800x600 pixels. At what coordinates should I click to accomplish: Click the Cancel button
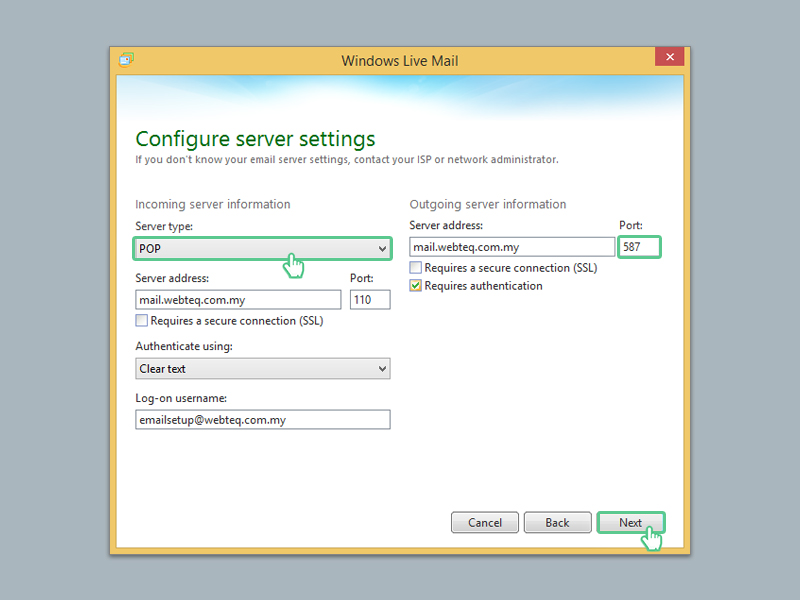(485, 522)
